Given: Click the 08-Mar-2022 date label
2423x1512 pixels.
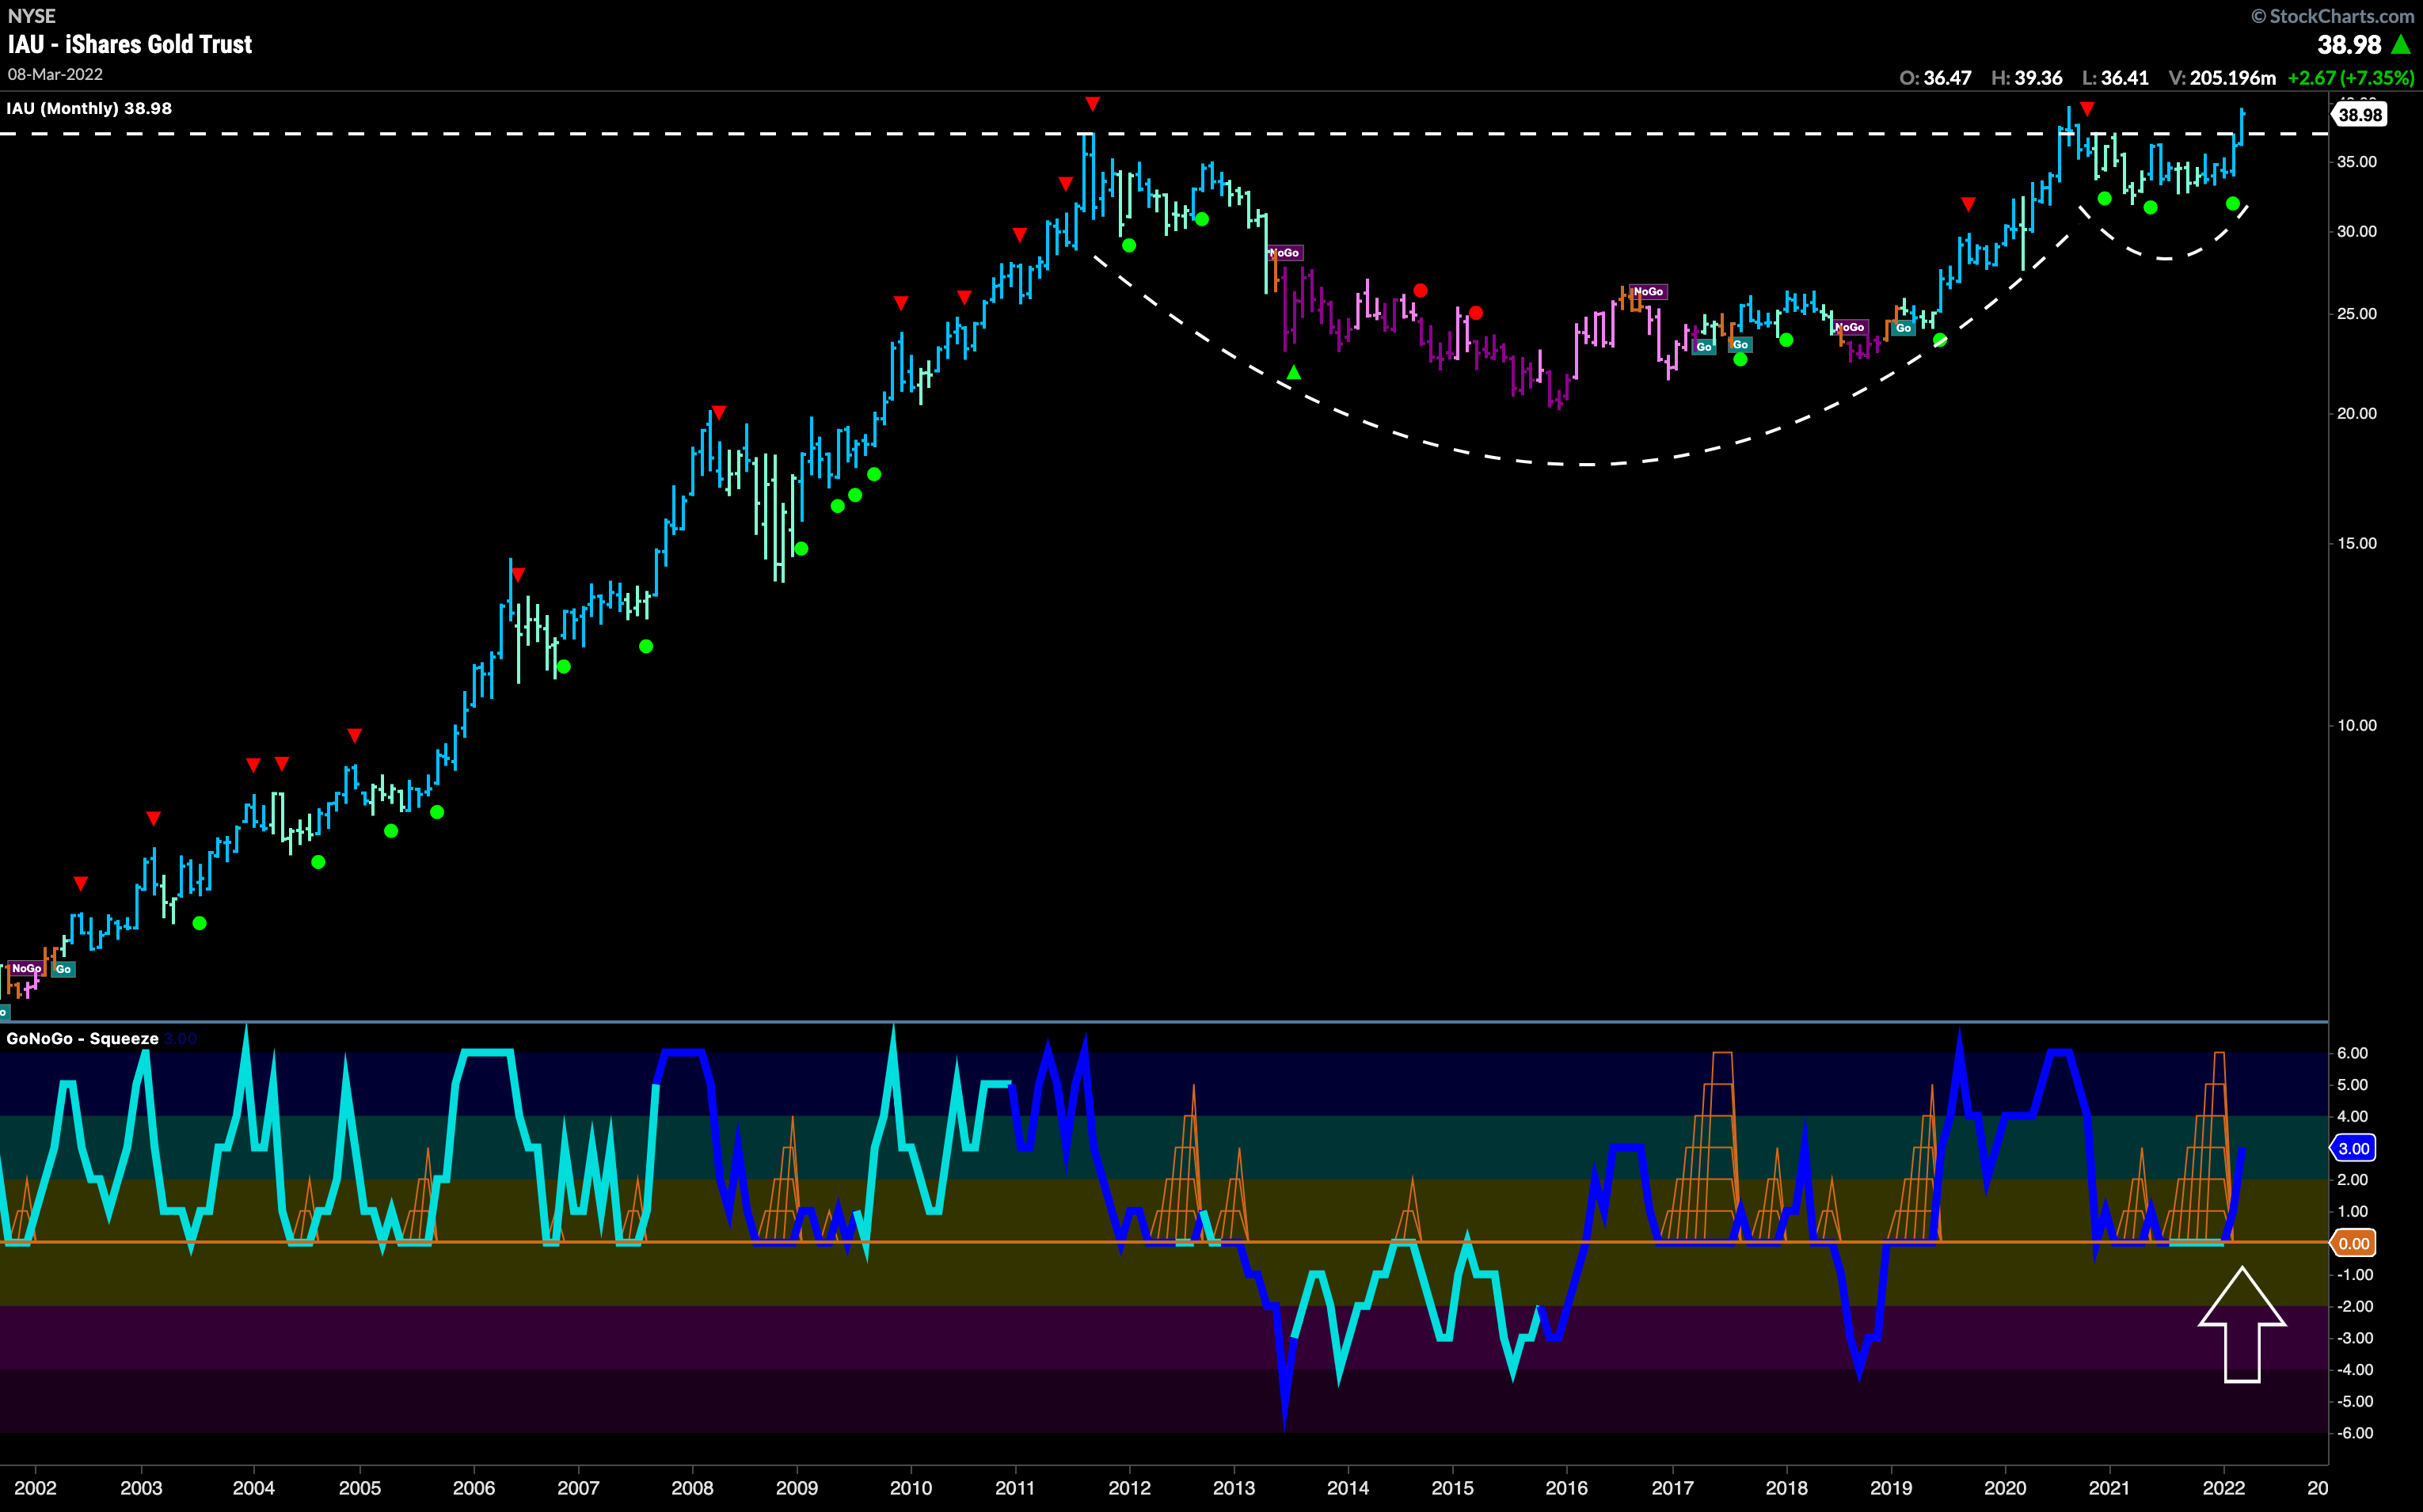Looking at the screenshot, I should click(x=55, y=74).
